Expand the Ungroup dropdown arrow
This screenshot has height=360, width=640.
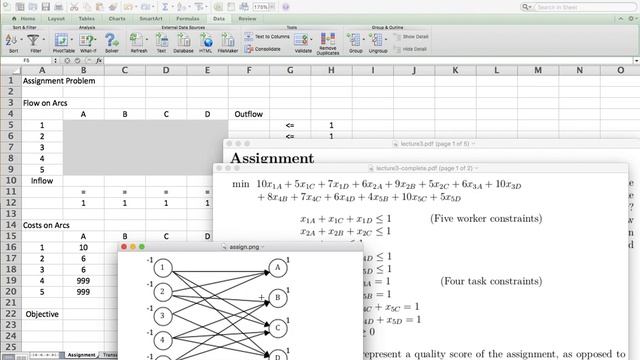(x=386, y=40)
